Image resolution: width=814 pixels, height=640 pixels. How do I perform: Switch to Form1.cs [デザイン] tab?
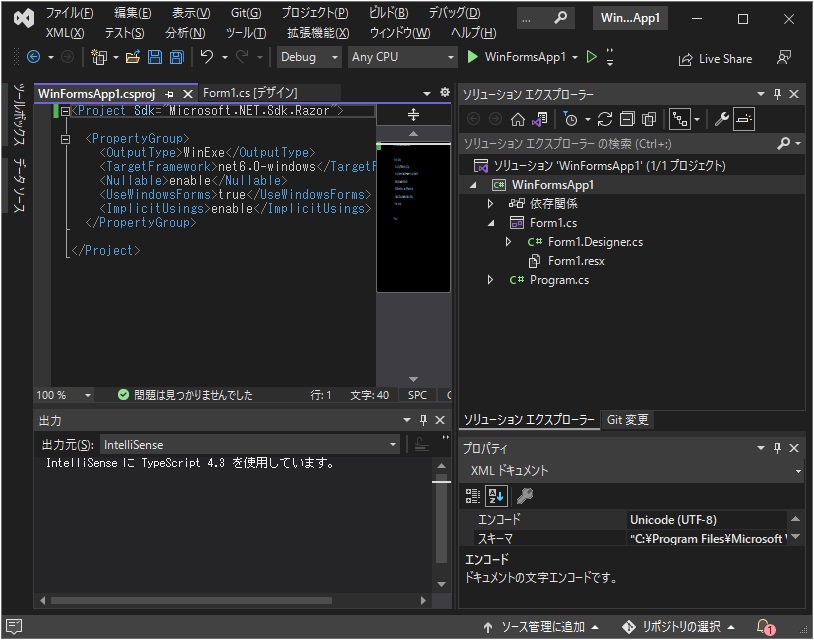click(250, 93)
